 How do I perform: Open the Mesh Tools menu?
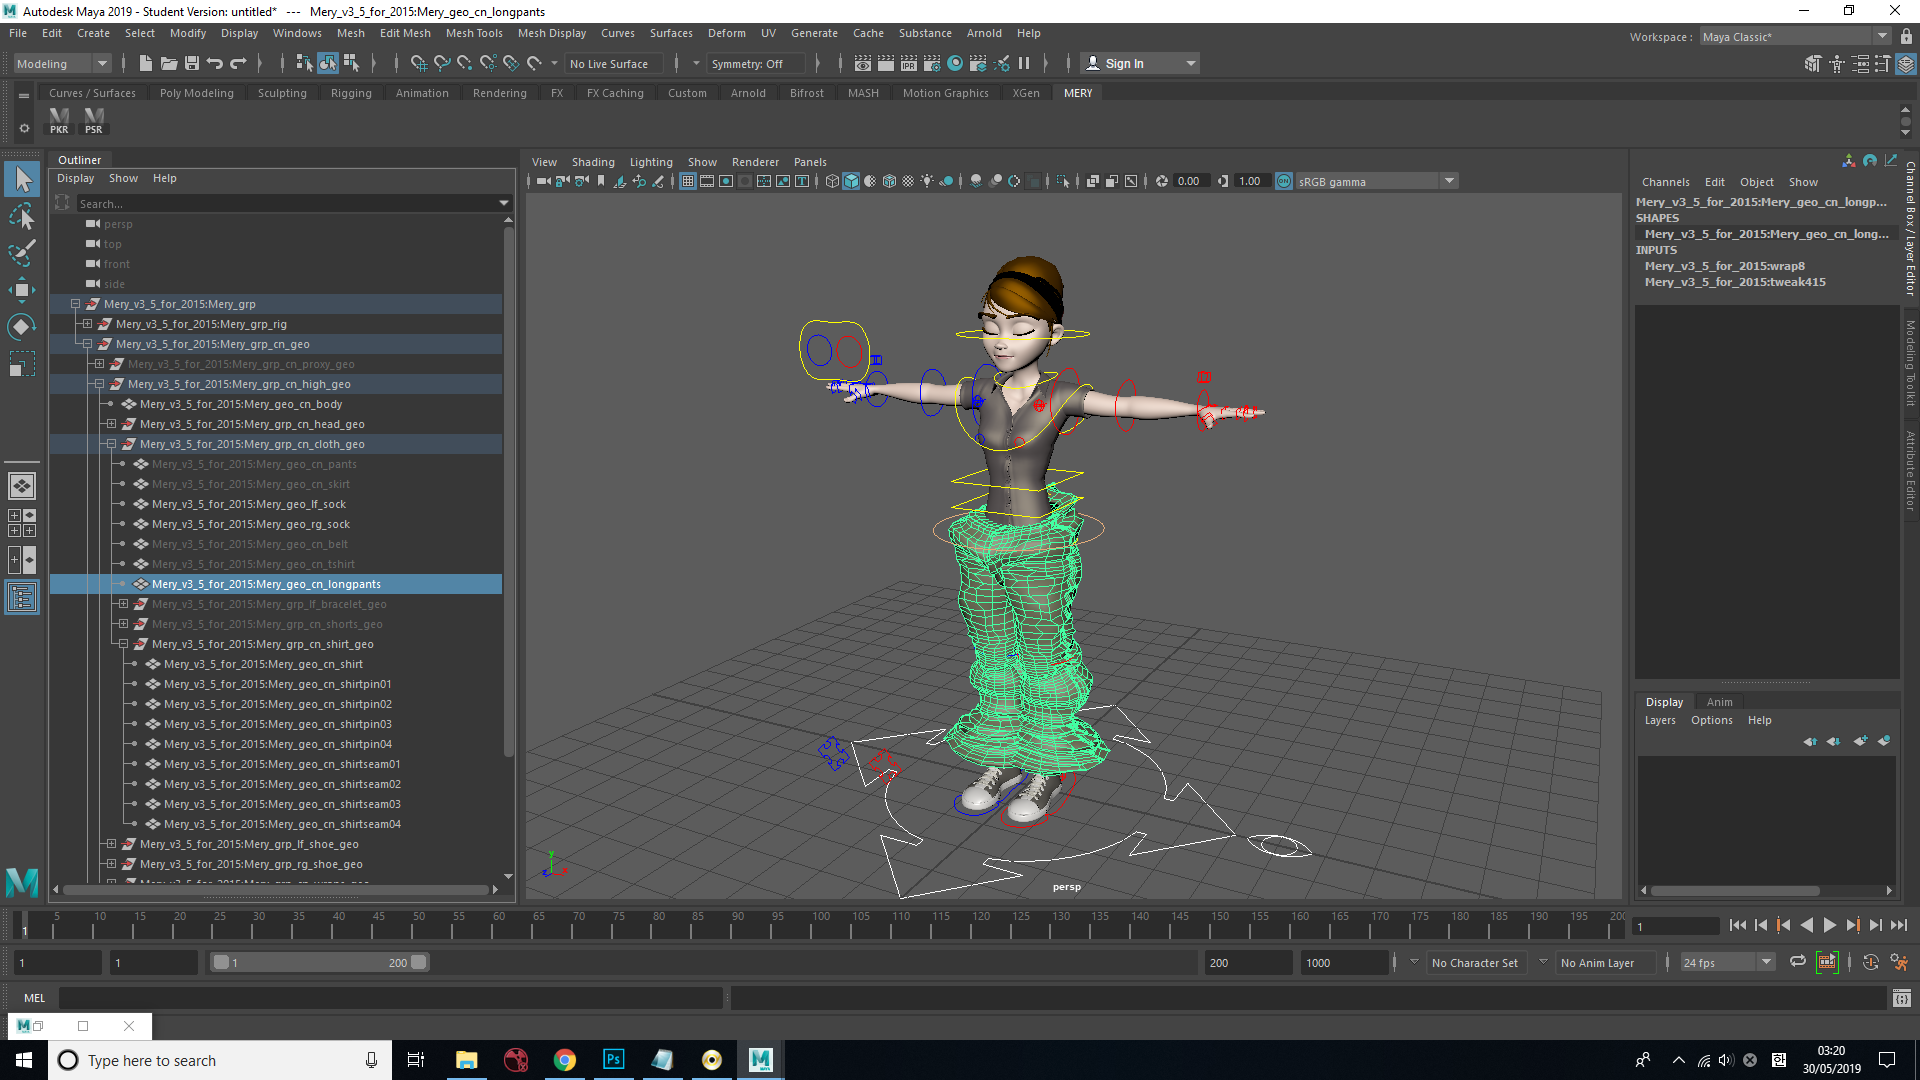[x=474, y=33]
